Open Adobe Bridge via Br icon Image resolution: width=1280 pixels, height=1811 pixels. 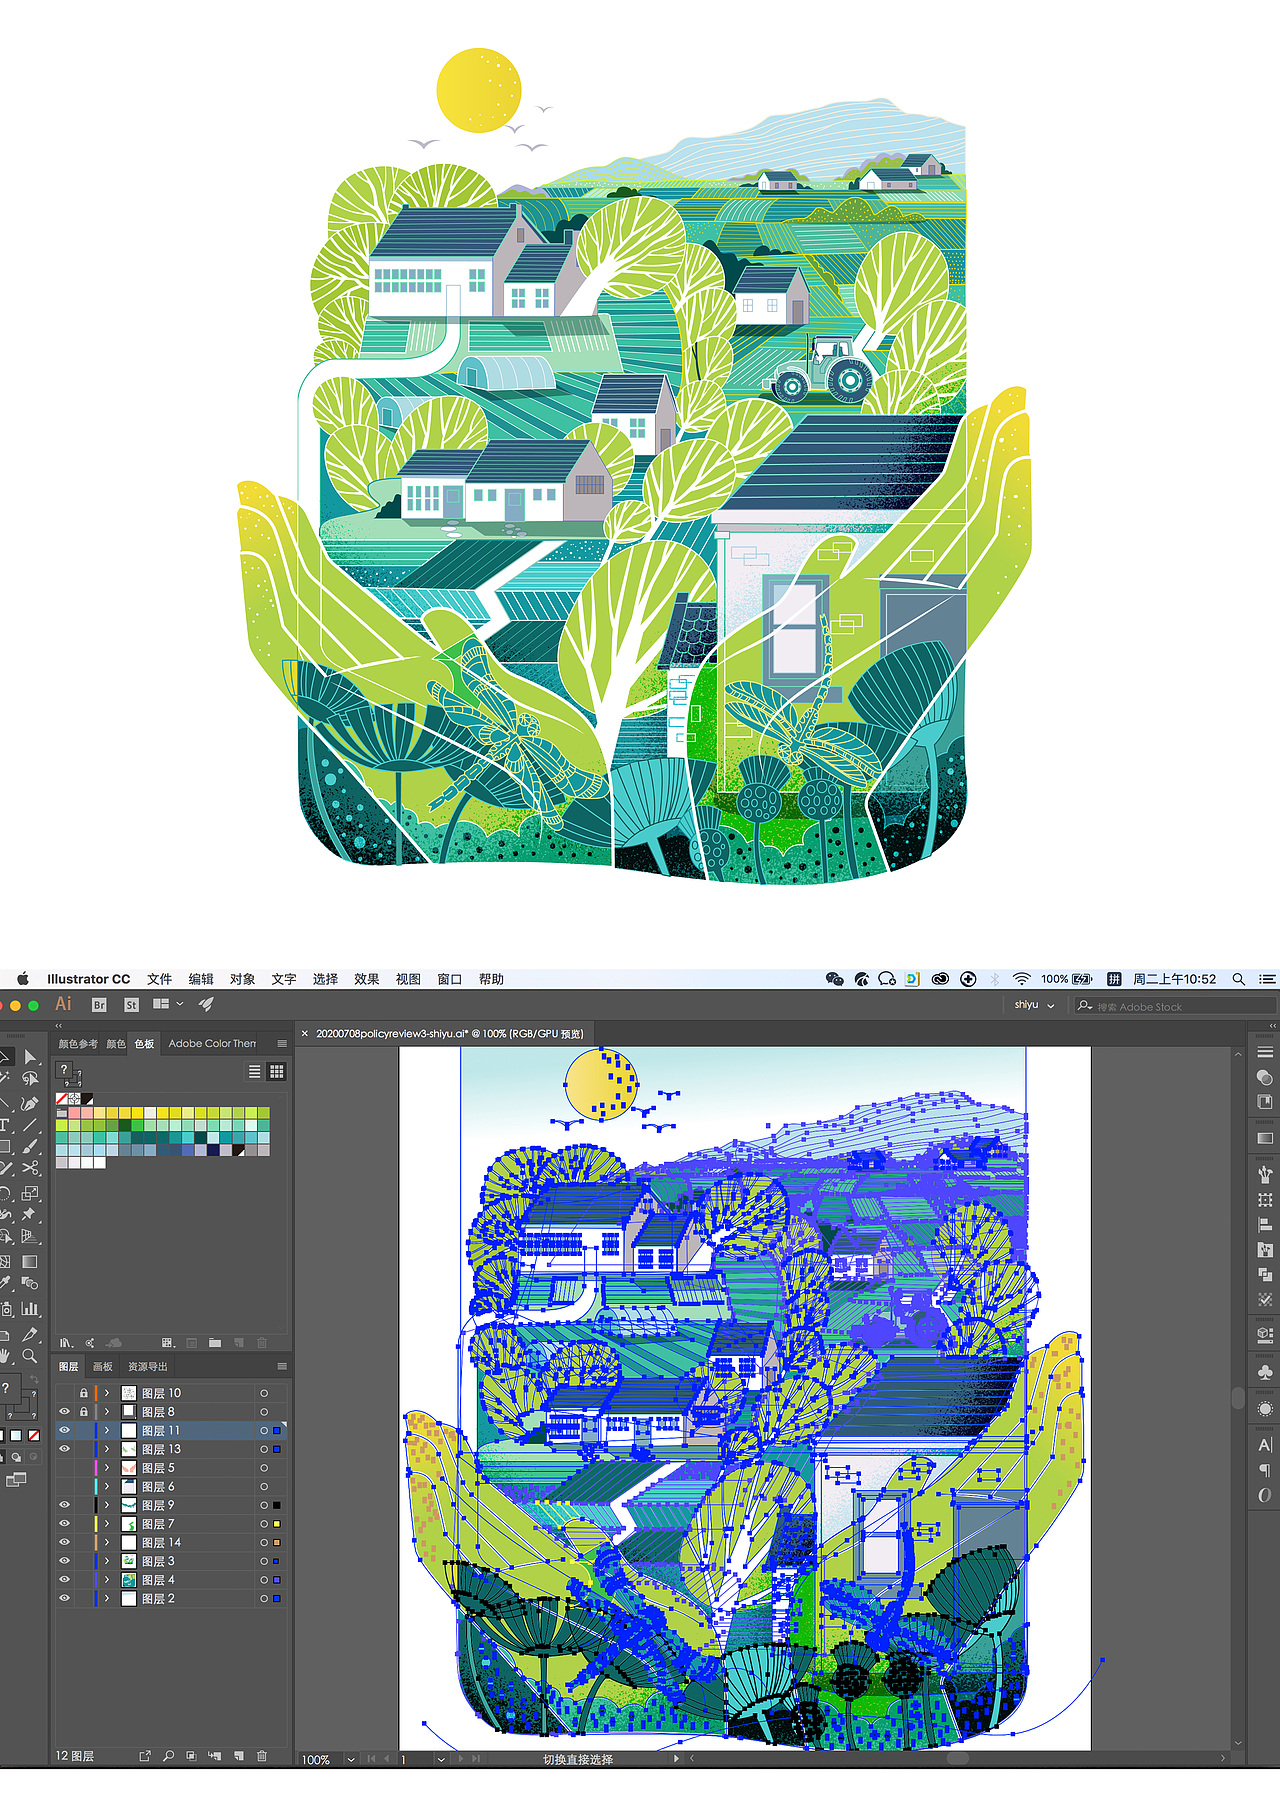point(99,1005)
